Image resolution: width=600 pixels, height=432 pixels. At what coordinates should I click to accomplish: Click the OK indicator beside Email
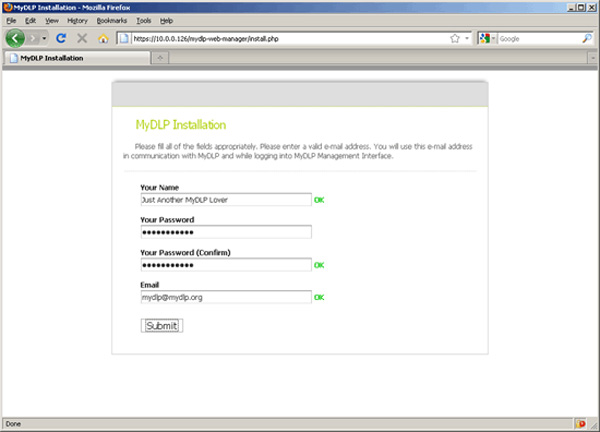(319, 297)
